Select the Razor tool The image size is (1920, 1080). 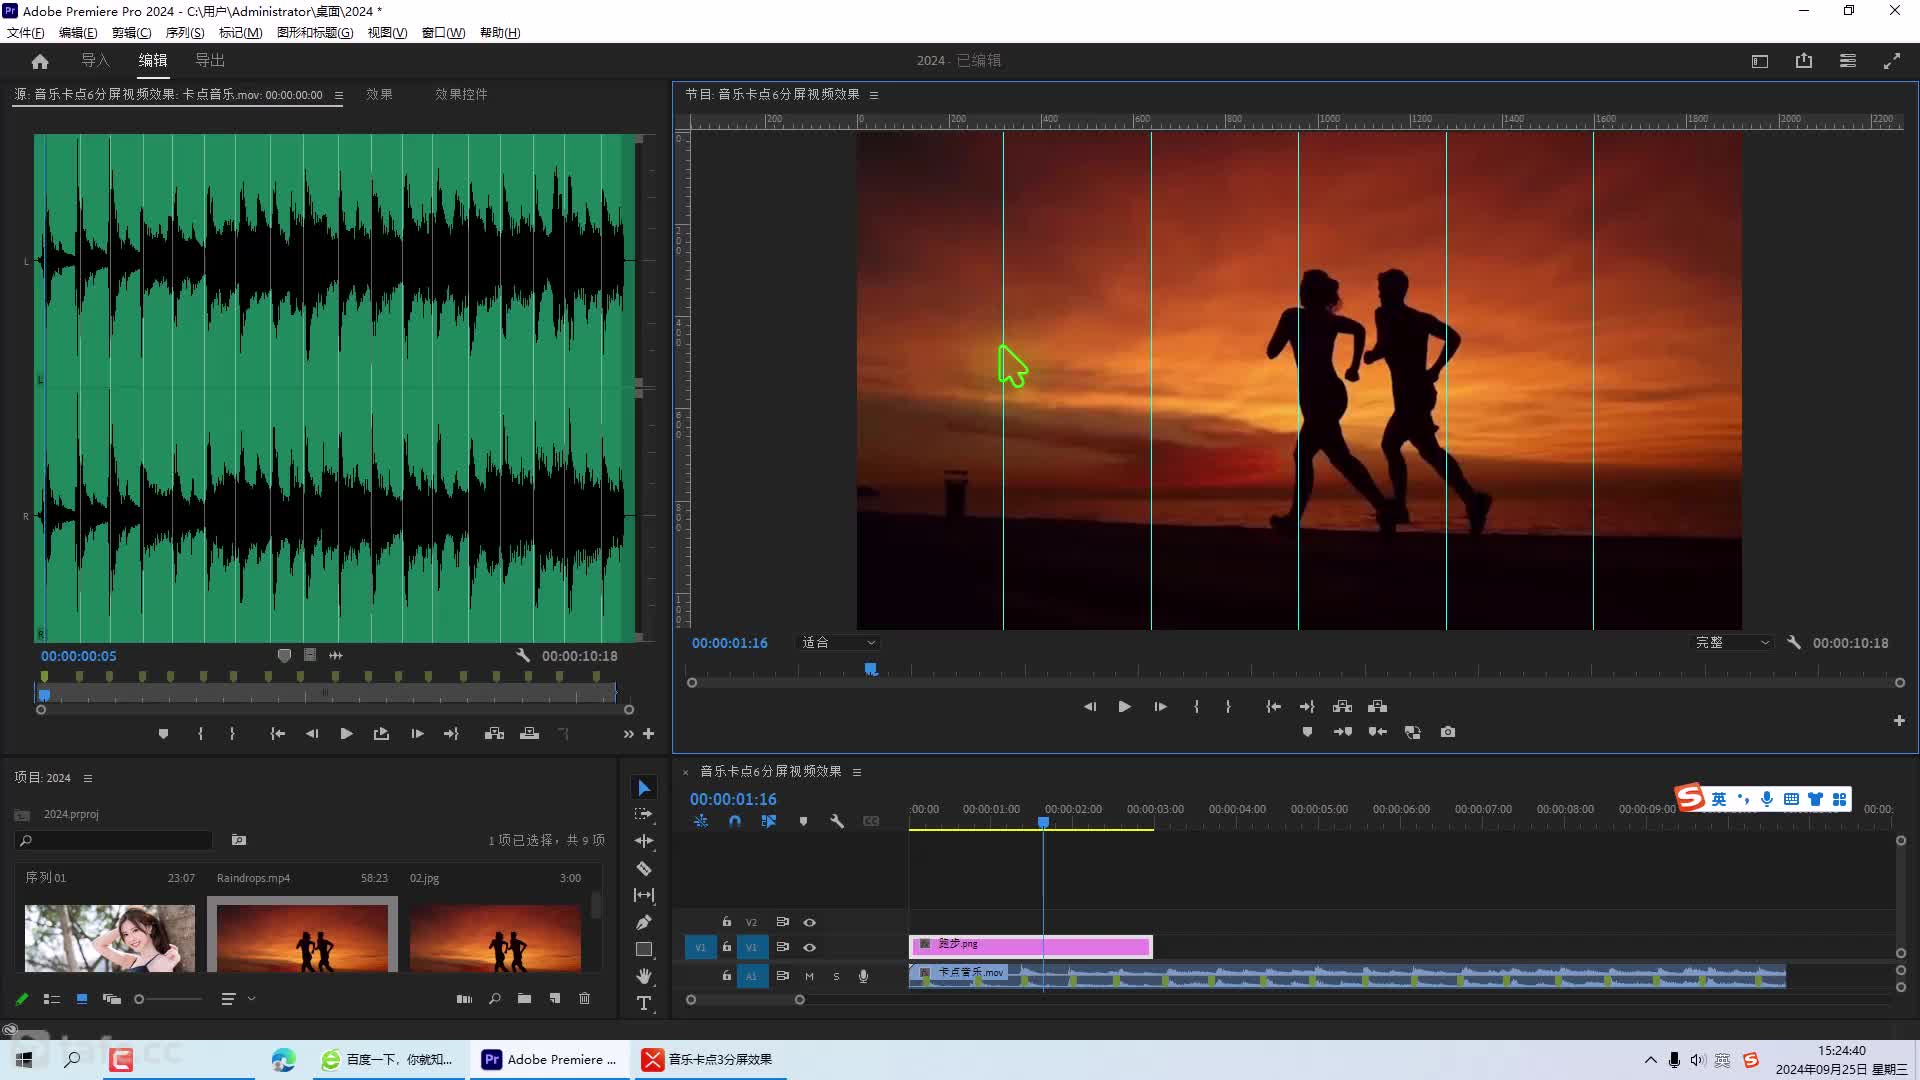[x=644, y=868]
